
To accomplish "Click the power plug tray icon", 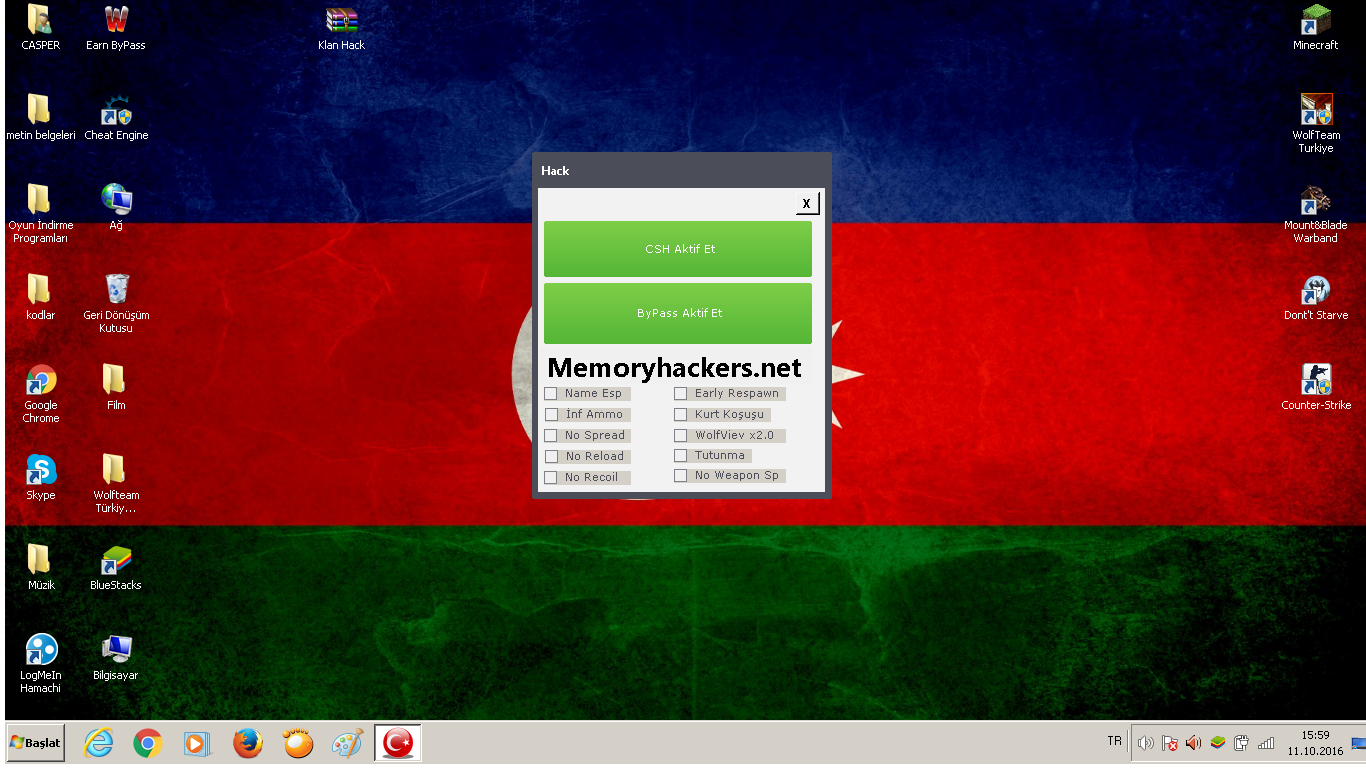I will coord(1241,743).
